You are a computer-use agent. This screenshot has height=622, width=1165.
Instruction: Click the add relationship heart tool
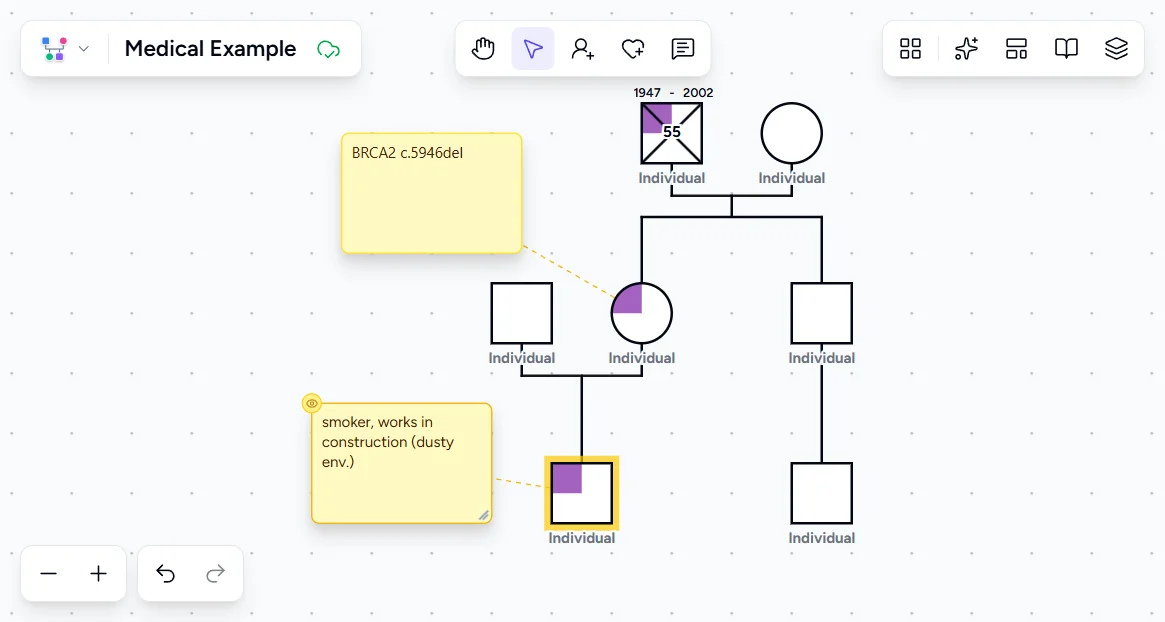(x=632, y=49)
